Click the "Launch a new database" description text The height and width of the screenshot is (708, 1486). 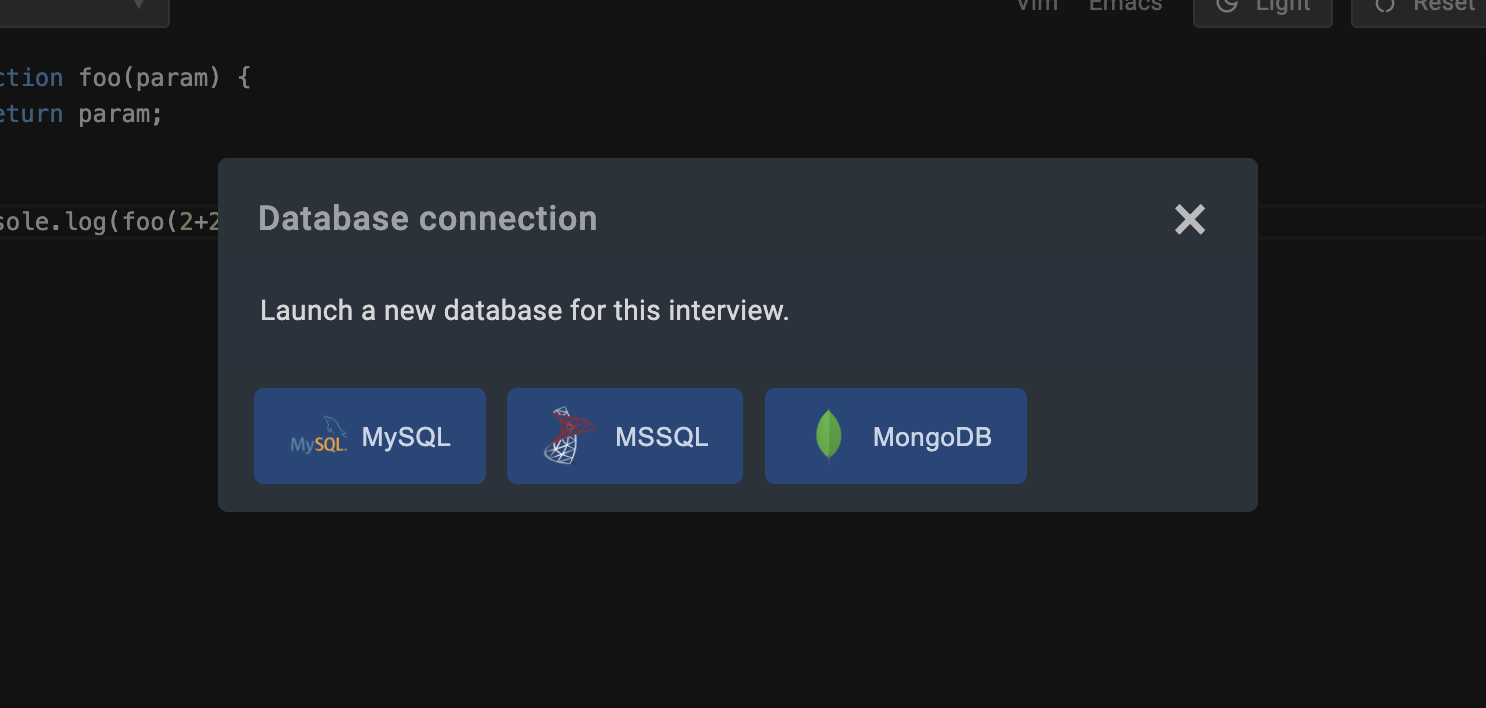pos(524,311)
